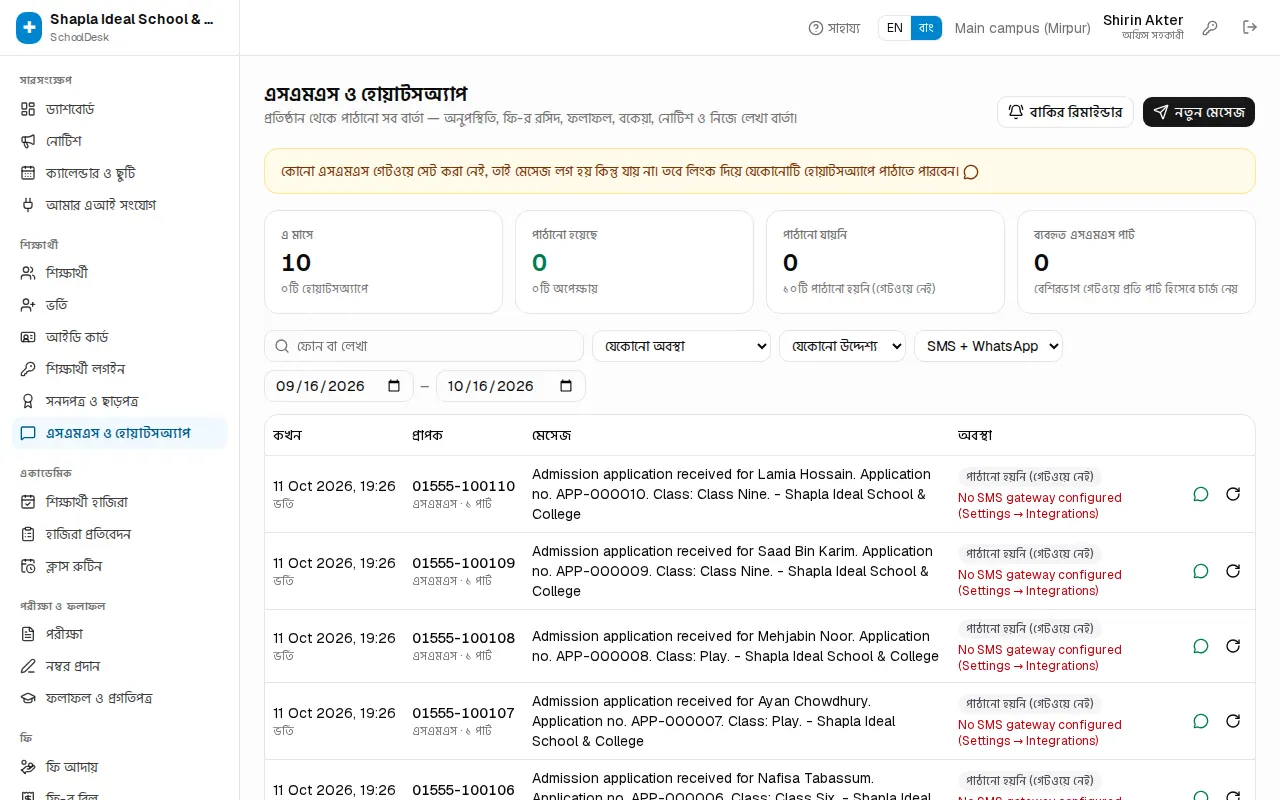The height and width of the screenshot is (800, 1280).
Task: Click the phone or text search field
Action: click(424, 346)
